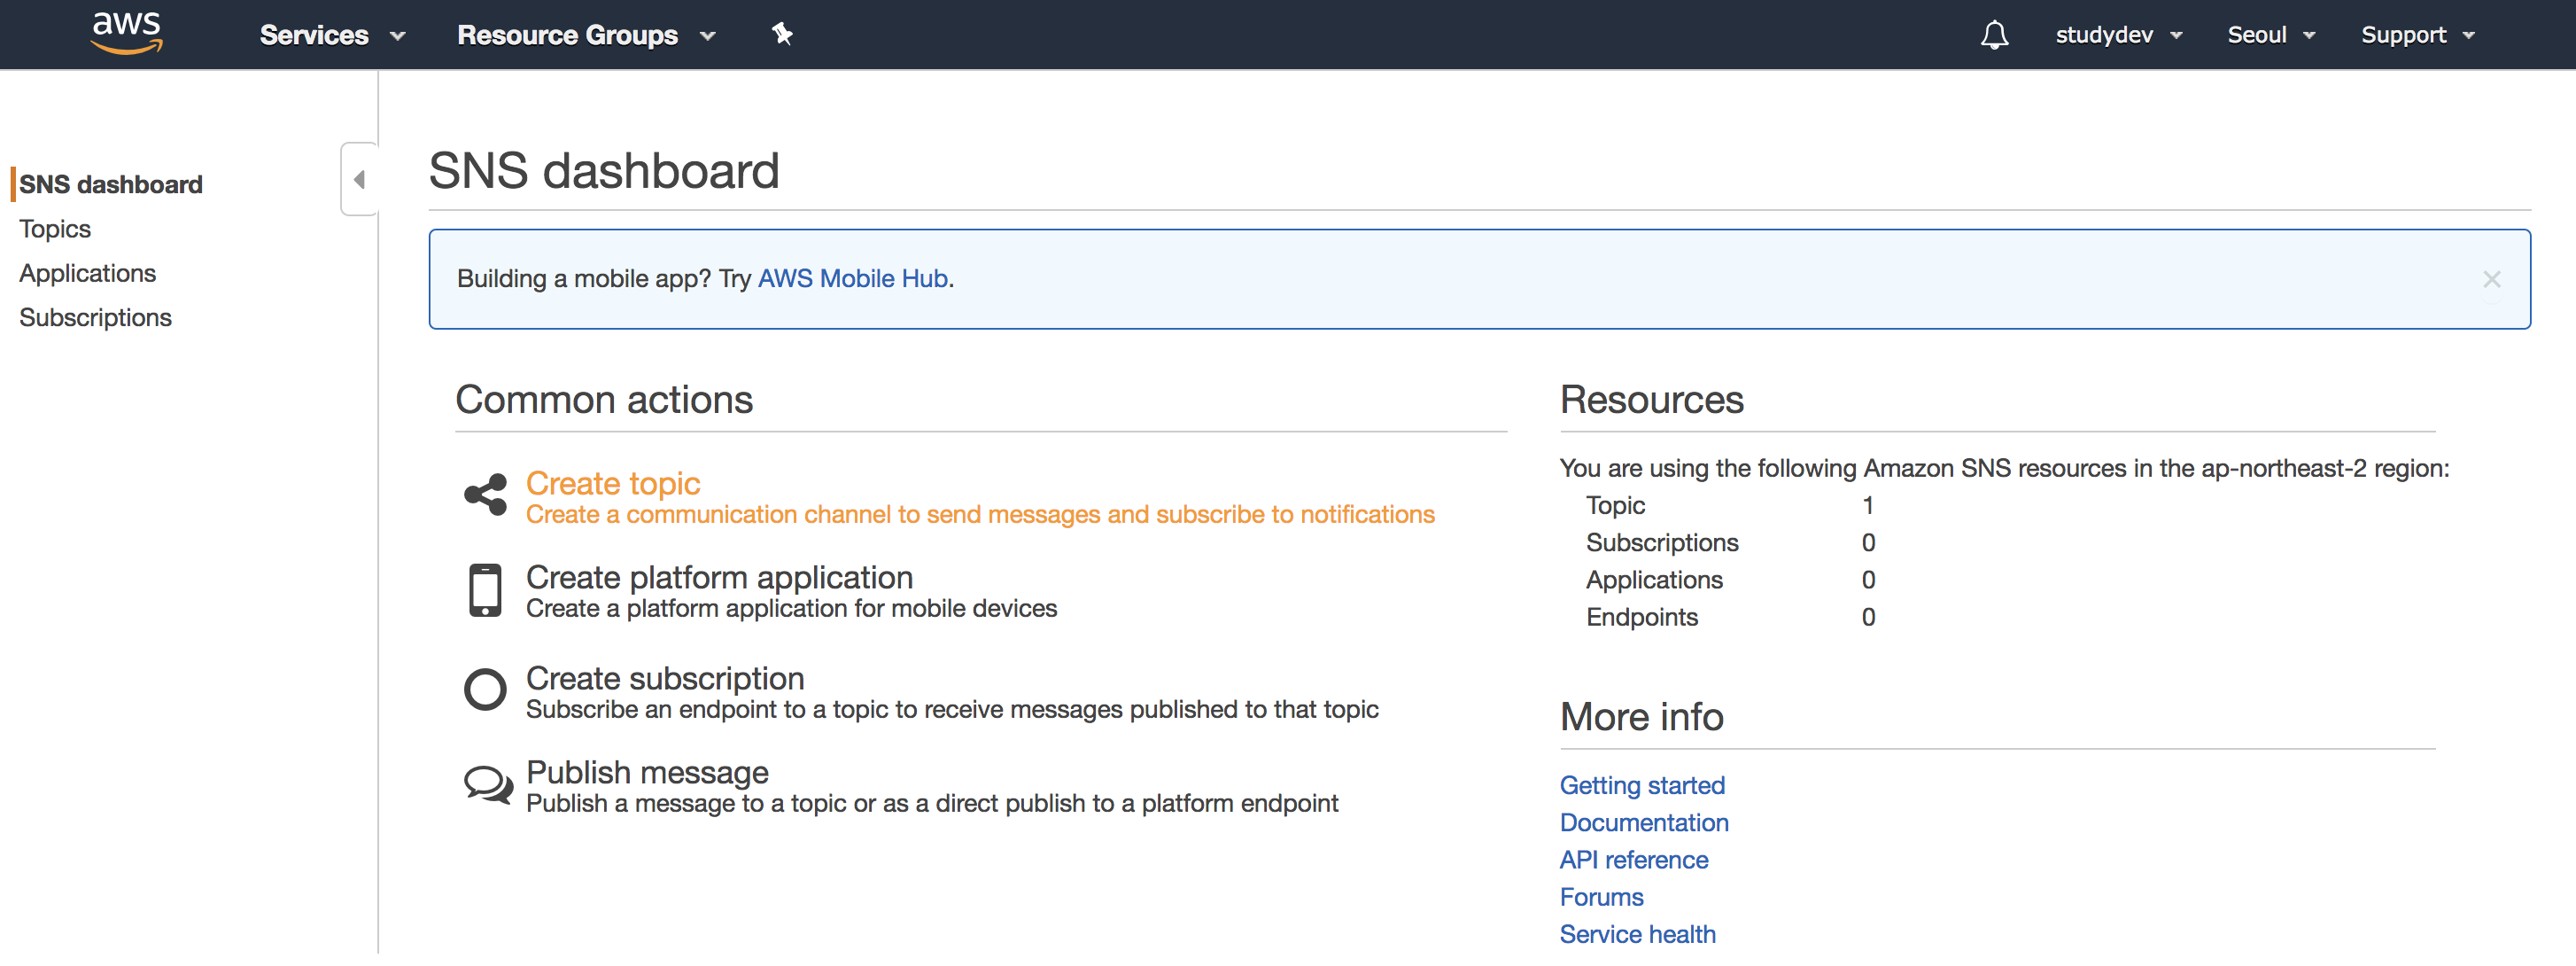Viewport: 2576px width, 966px height.
Task: Click the Publish message heading
Action: [647, 773]
